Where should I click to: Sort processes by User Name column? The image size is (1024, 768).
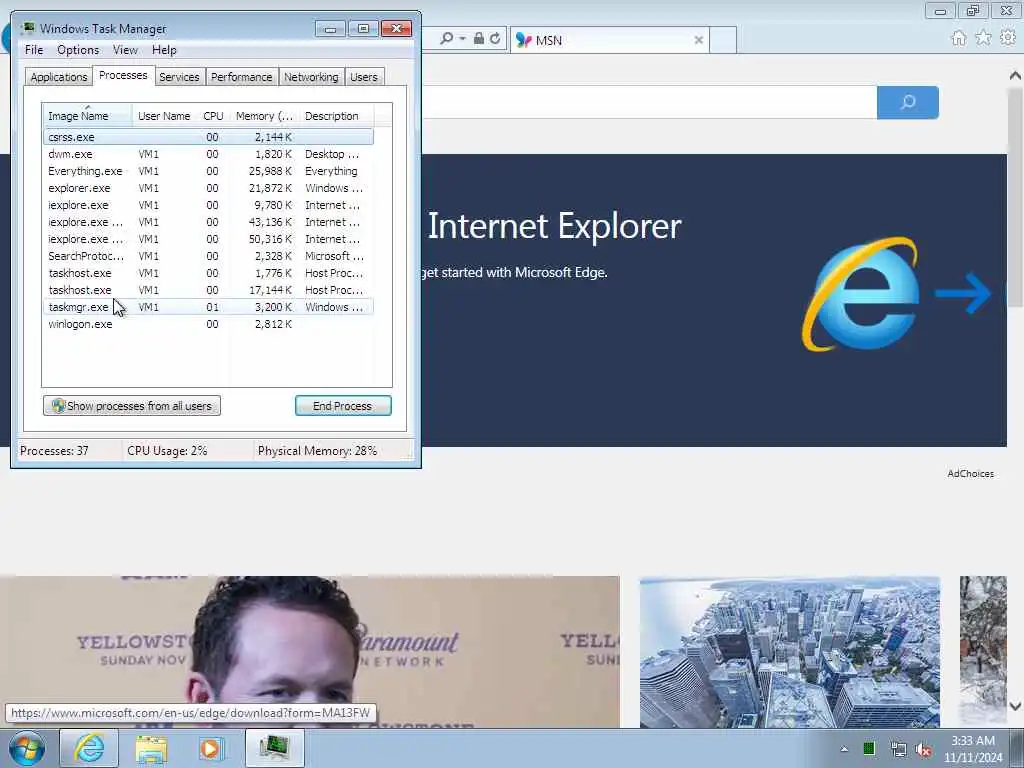[164, 116]
